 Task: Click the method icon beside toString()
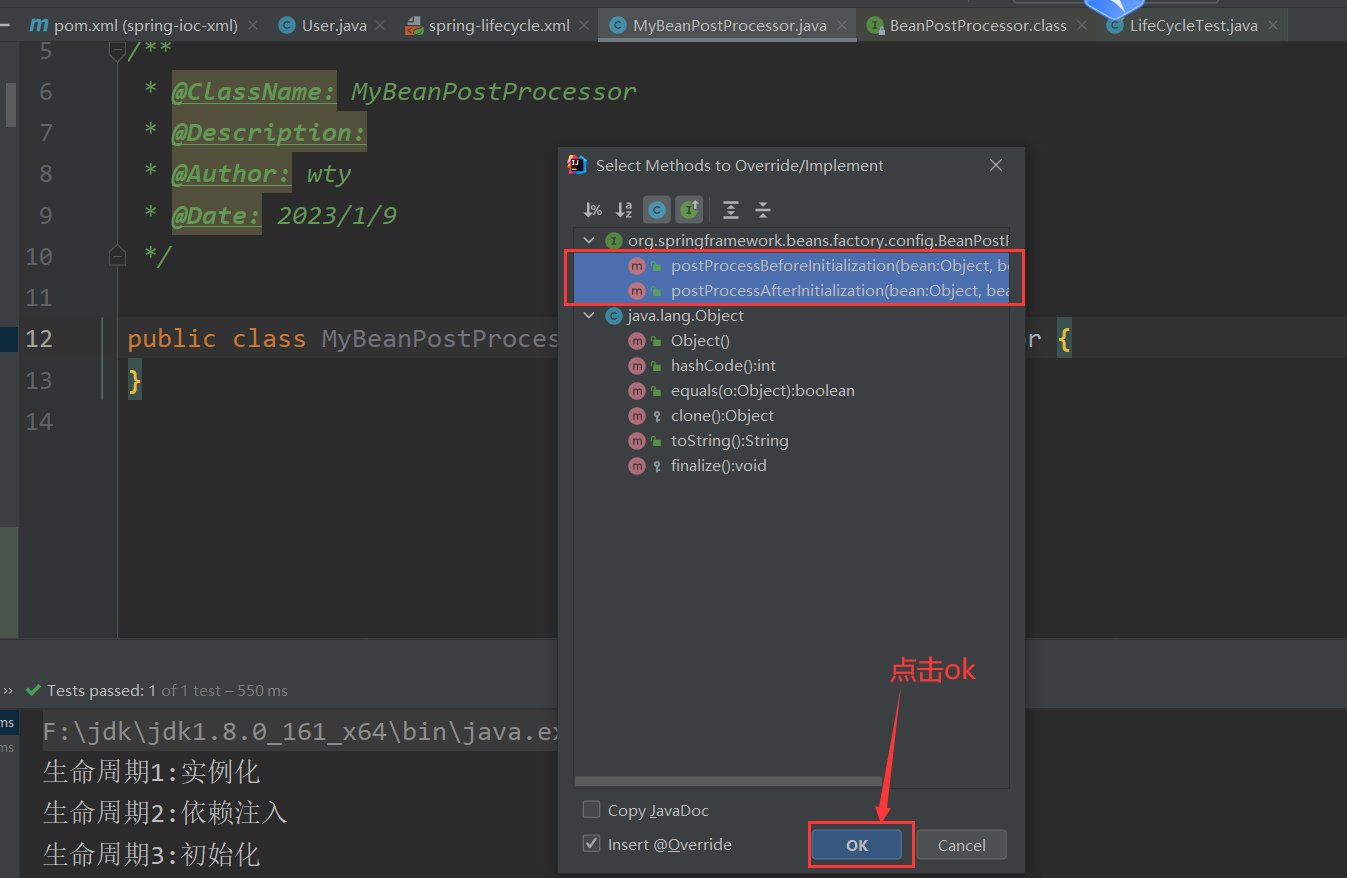pos(637,441)
